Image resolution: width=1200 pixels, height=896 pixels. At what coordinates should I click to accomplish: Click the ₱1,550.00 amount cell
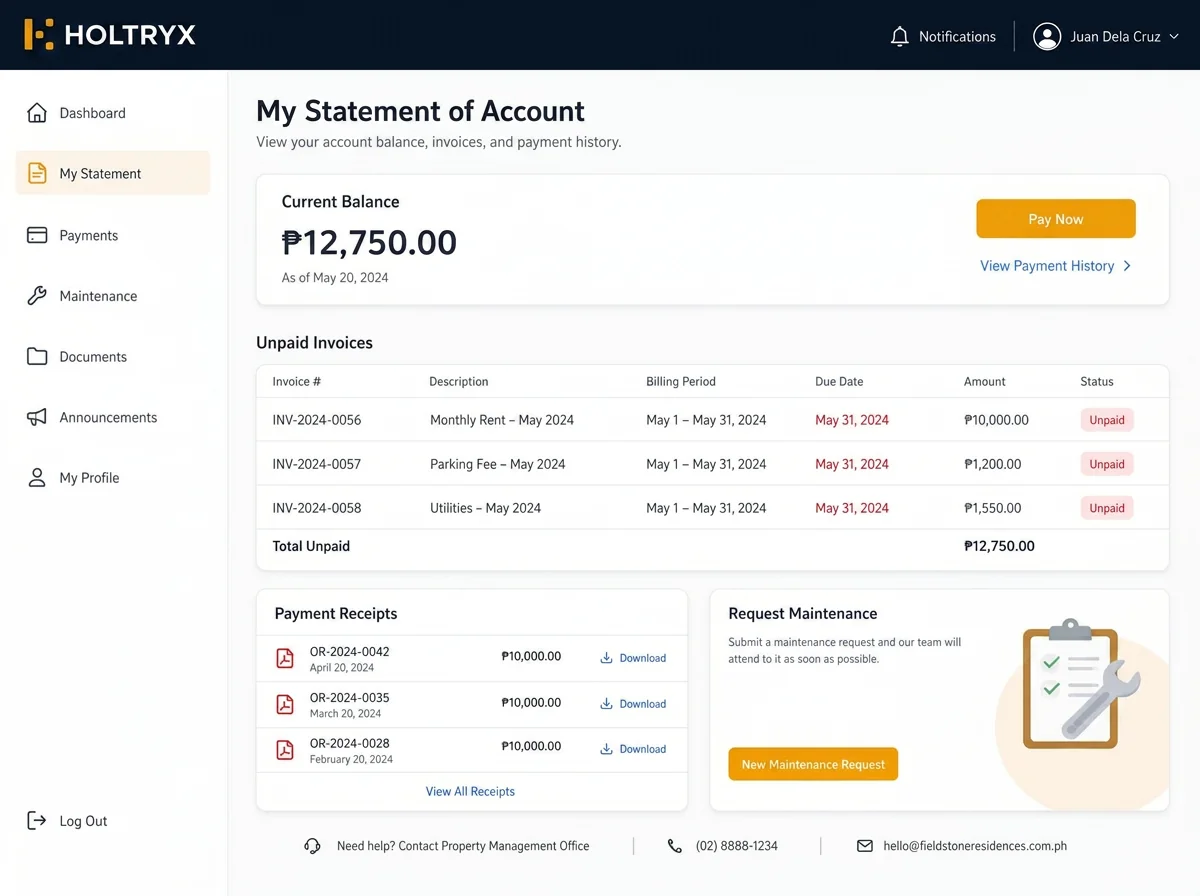click(x=993, y=508)
